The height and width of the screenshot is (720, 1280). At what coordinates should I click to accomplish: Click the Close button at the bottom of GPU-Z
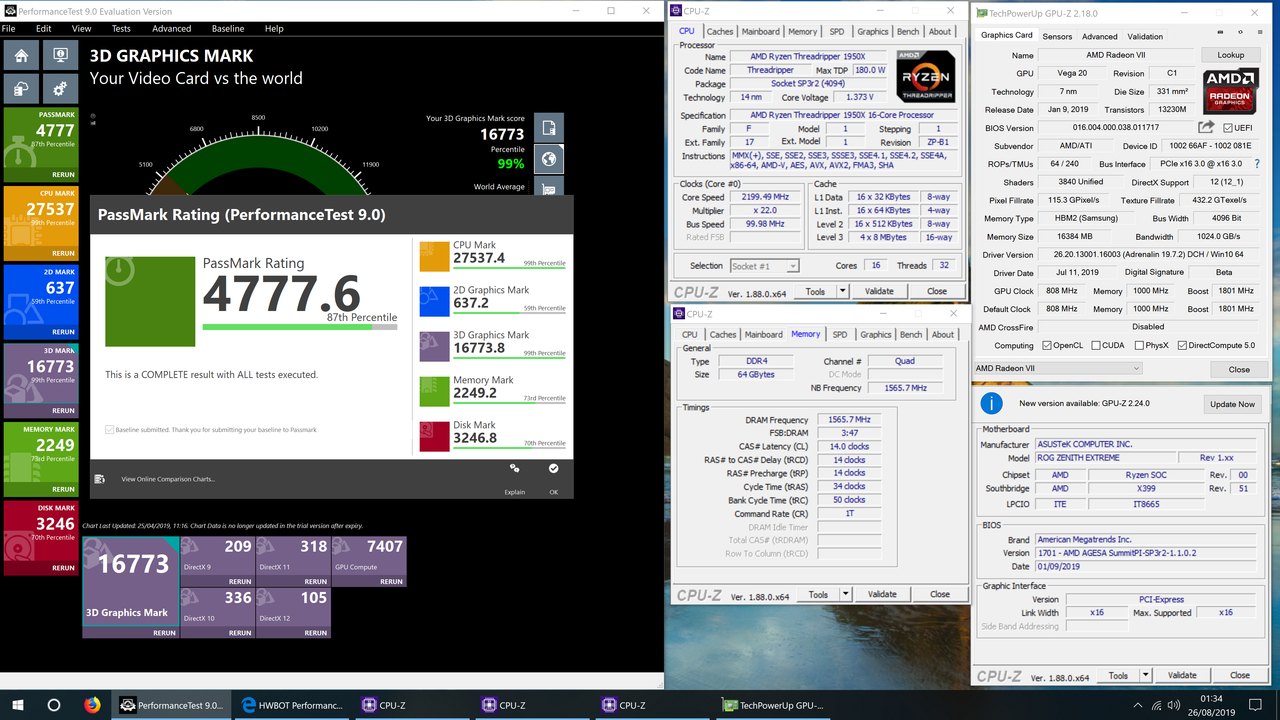[1239, 369]
